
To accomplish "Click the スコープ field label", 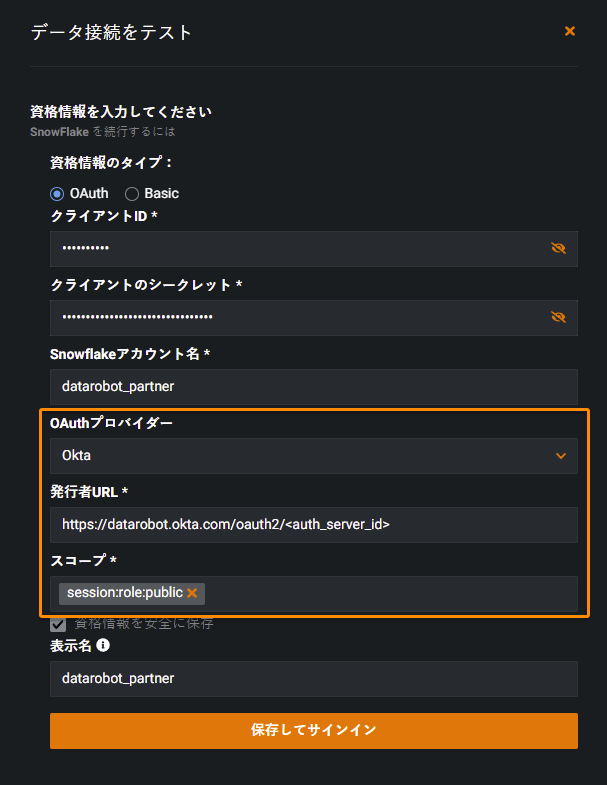I will point(84,560).
